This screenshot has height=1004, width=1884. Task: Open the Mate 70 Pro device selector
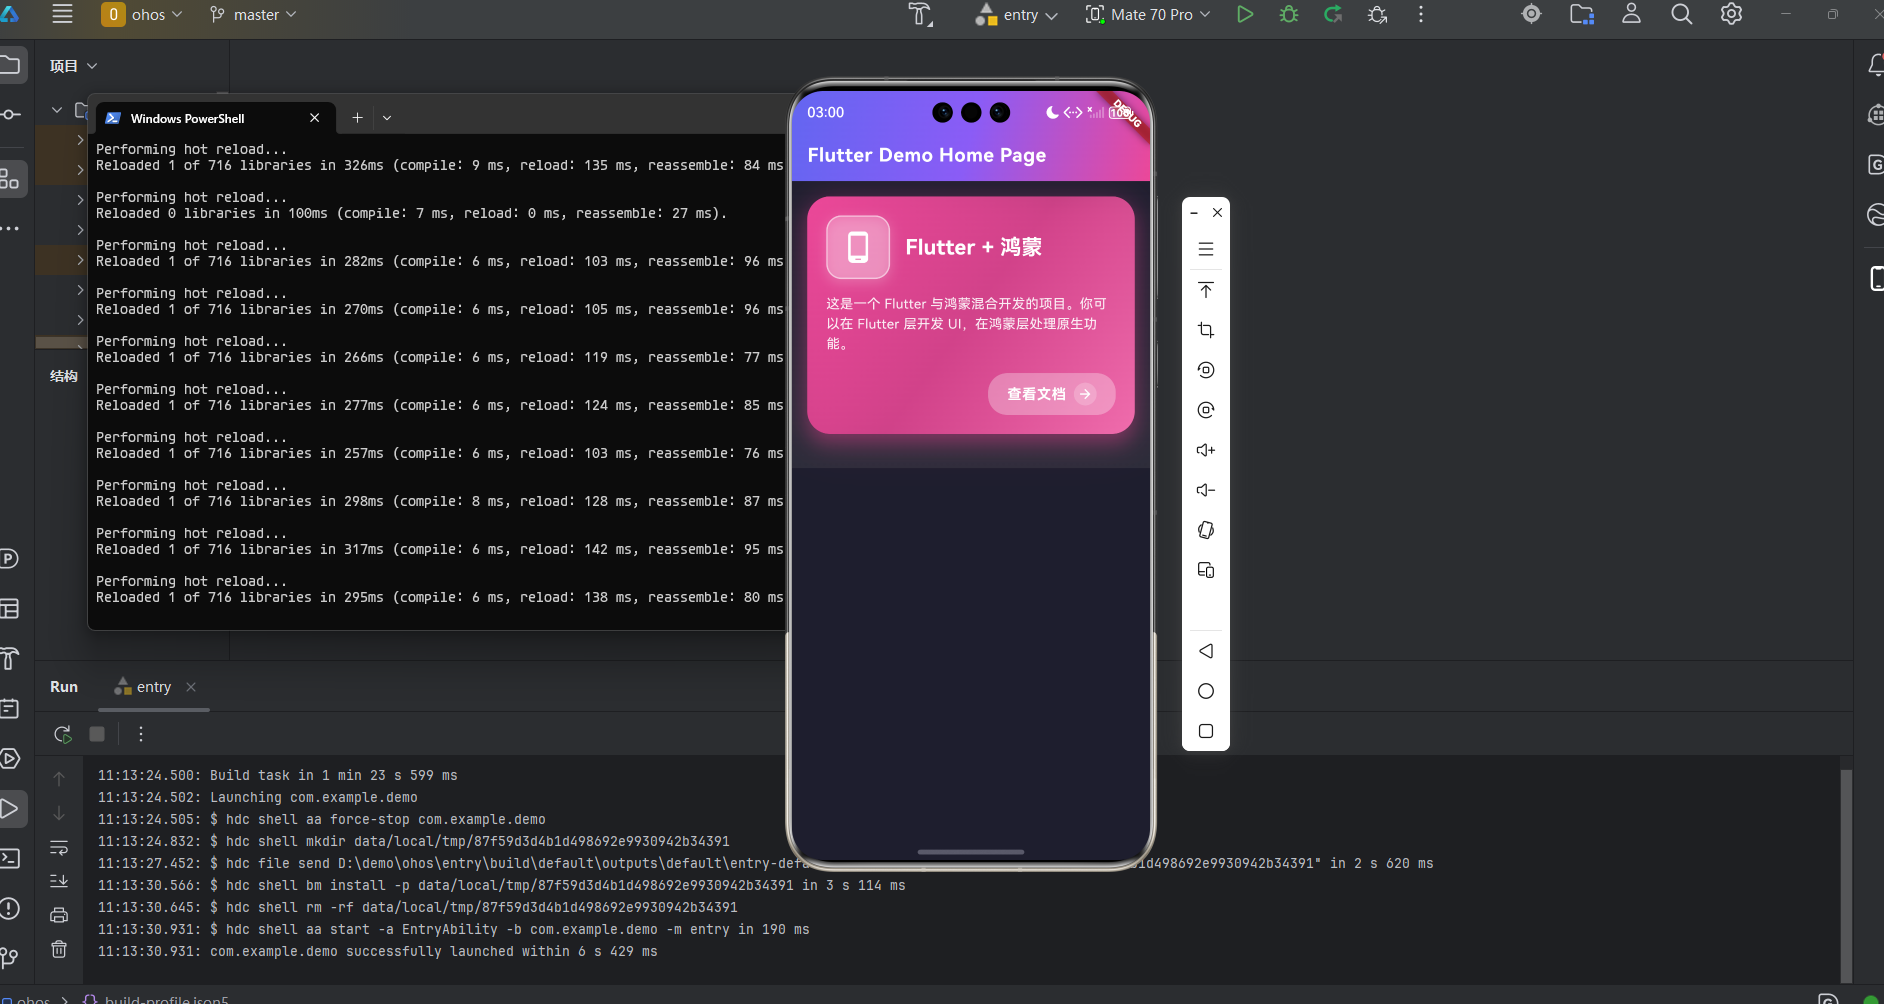coord(1148,14)
